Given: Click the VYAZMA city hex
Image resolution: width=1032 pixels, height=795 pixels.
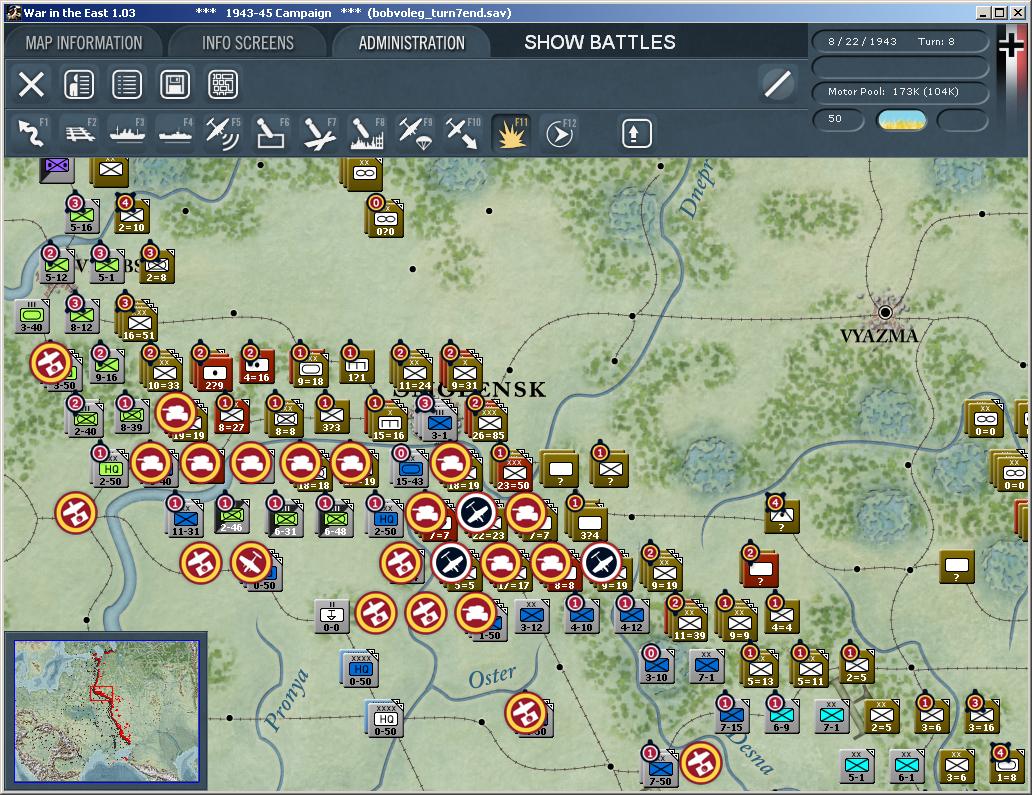Looking at the screenshot, I should click(885, 312).
